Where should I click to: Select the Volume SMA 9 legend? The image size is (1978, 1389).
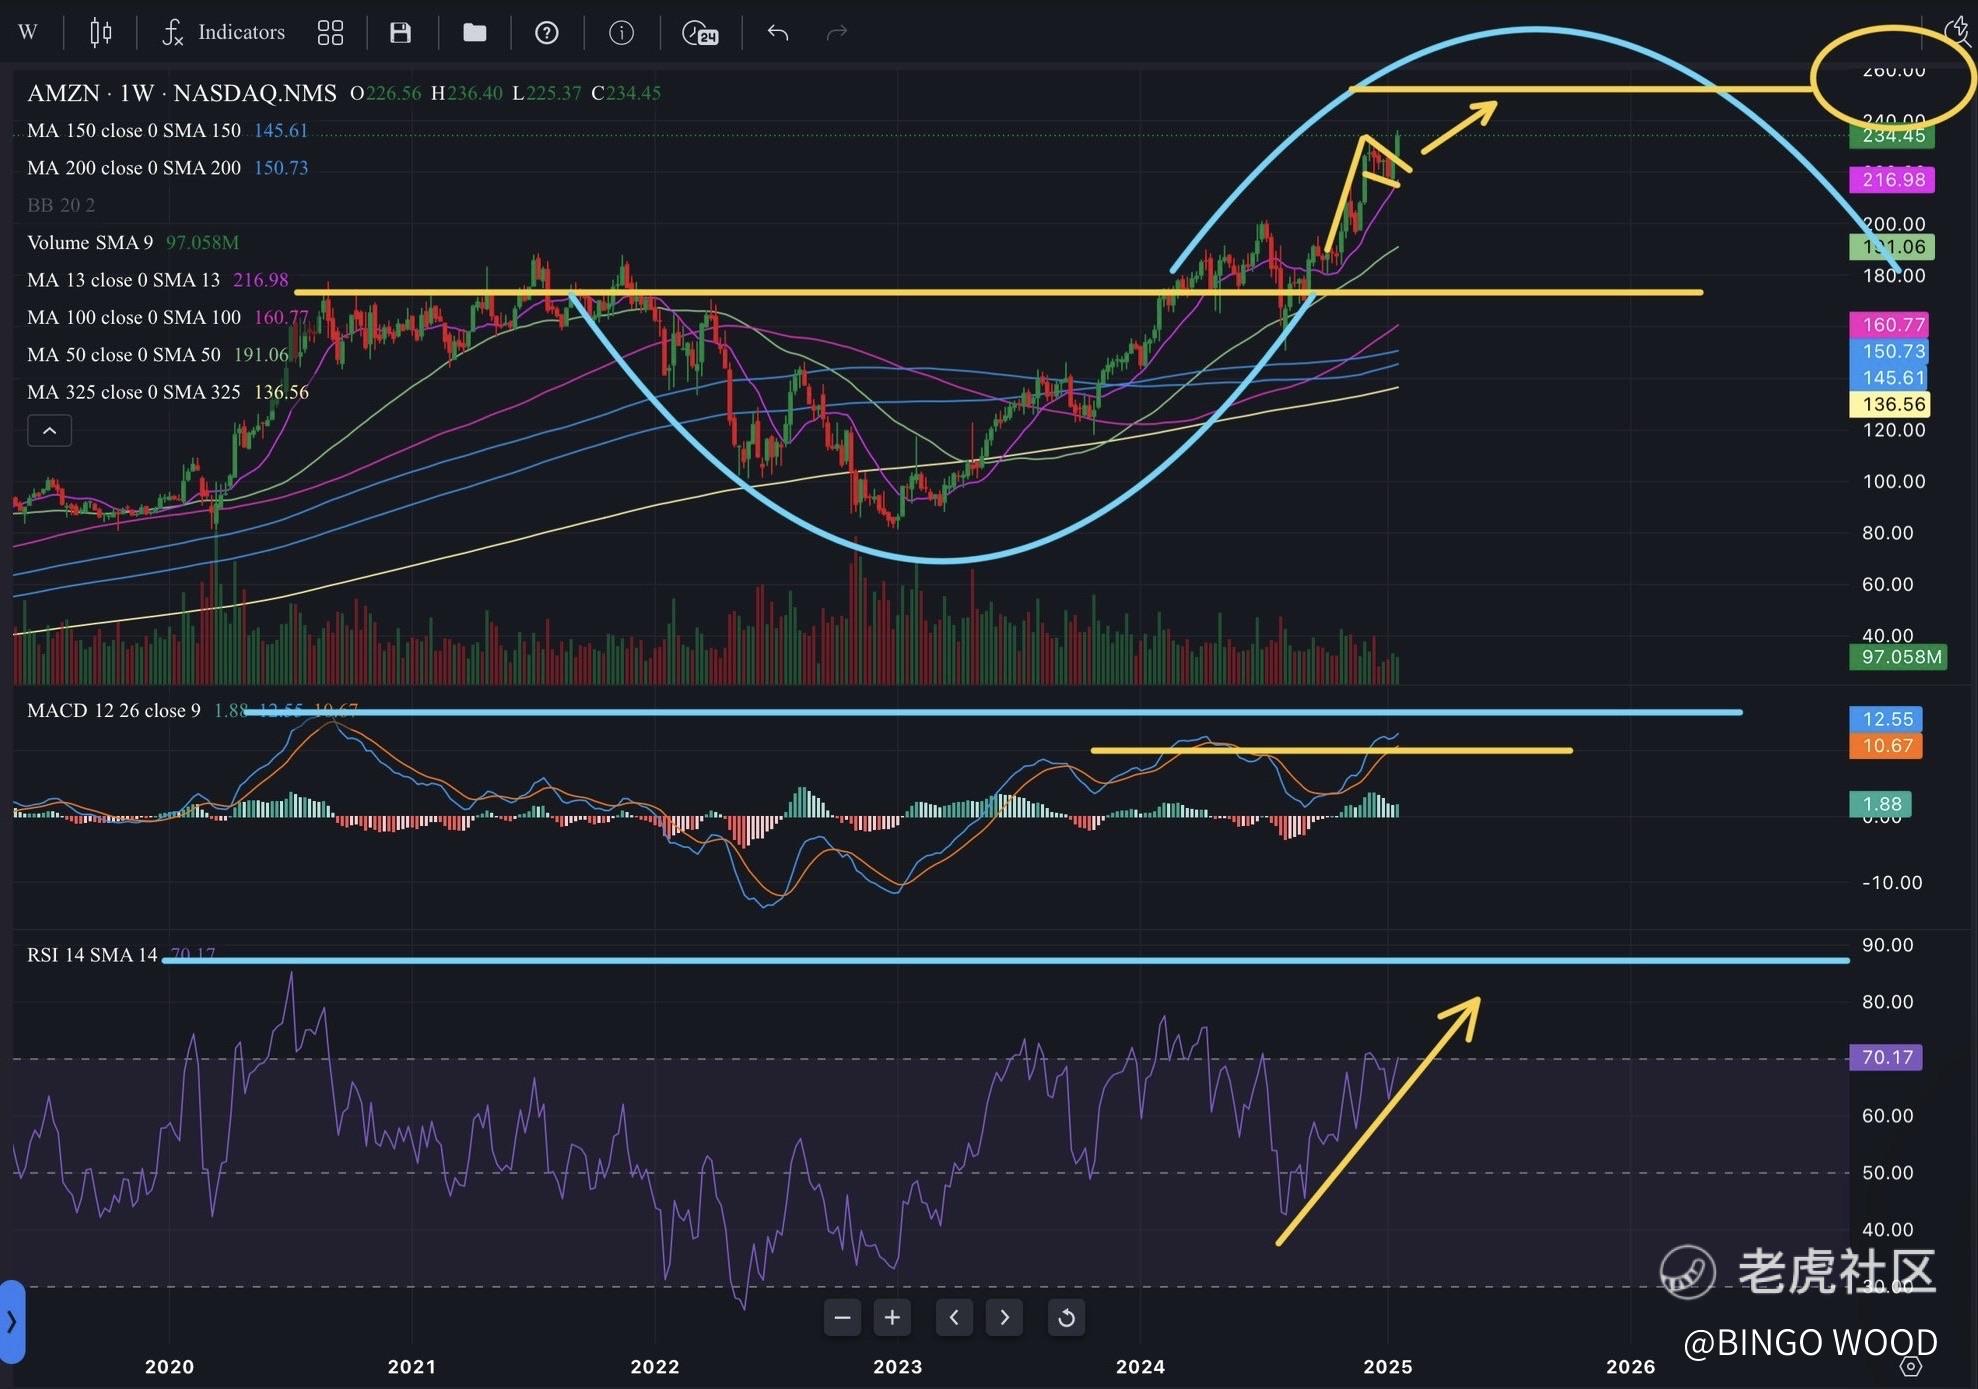[90, 242]
